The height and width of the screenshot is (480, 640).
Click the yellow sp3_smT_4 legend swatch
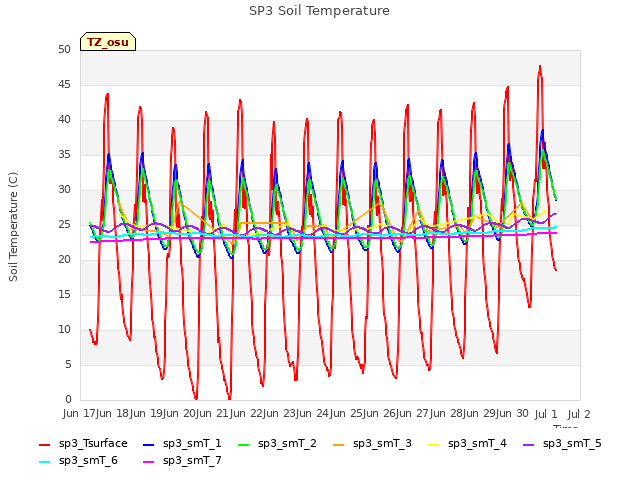[433, 444]
